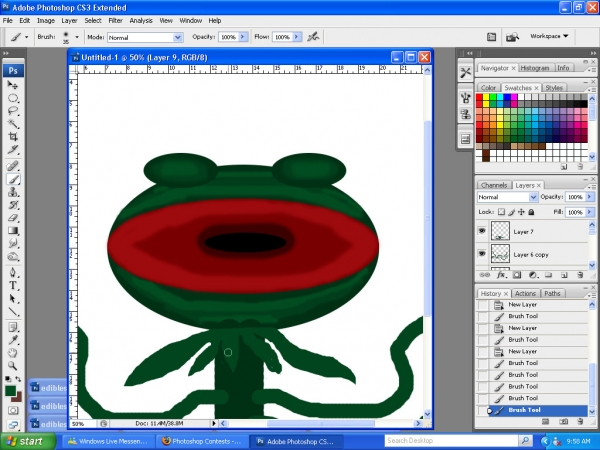Switch to Windows Live Messenger taskbar button

coord(108,442)
